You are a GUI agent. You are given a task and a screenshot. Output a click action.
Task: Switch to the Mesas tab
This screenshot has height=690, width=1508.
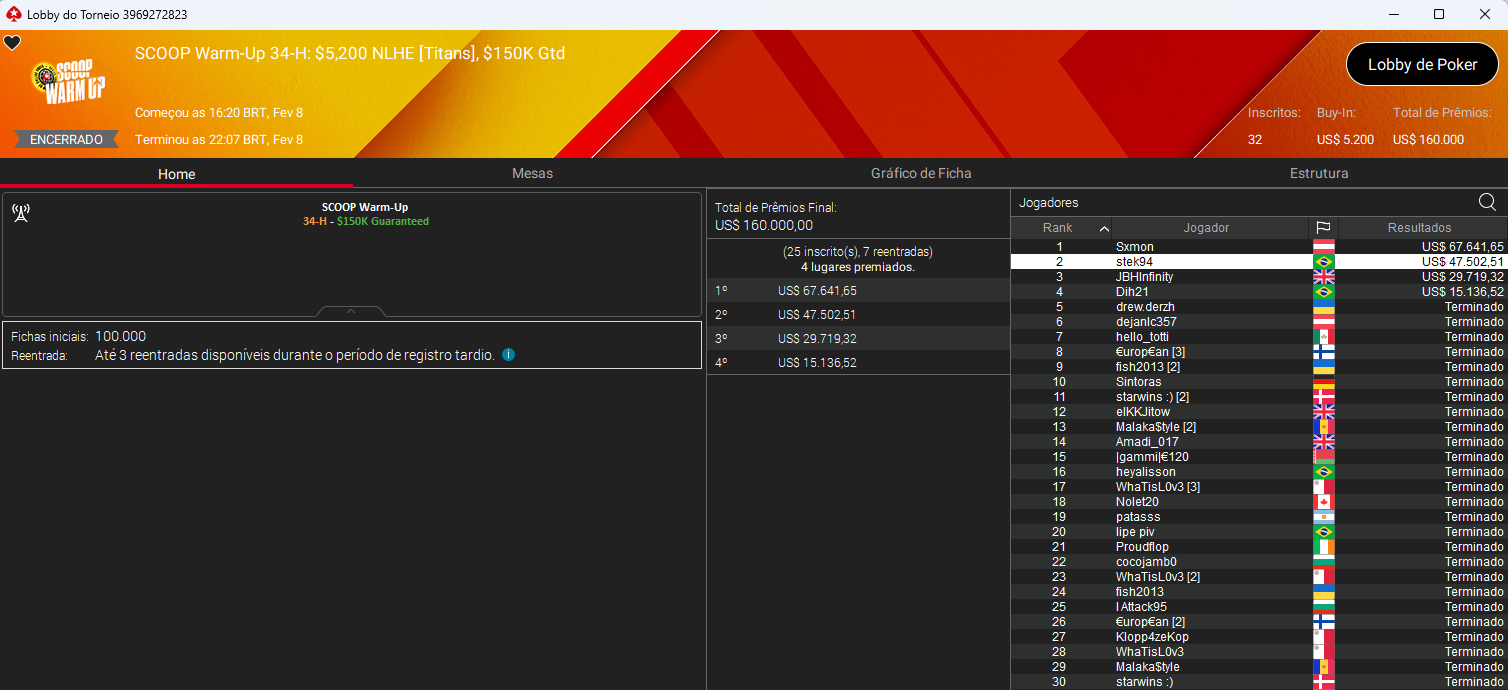click(532, 173)
